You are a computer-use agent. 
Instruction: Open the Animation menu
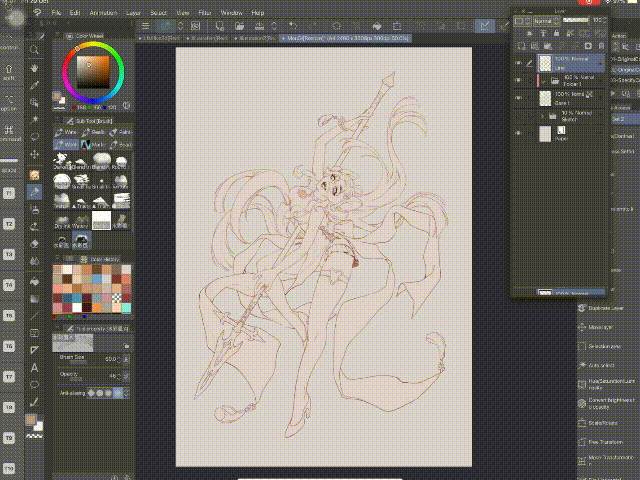(x=105, y=12)
